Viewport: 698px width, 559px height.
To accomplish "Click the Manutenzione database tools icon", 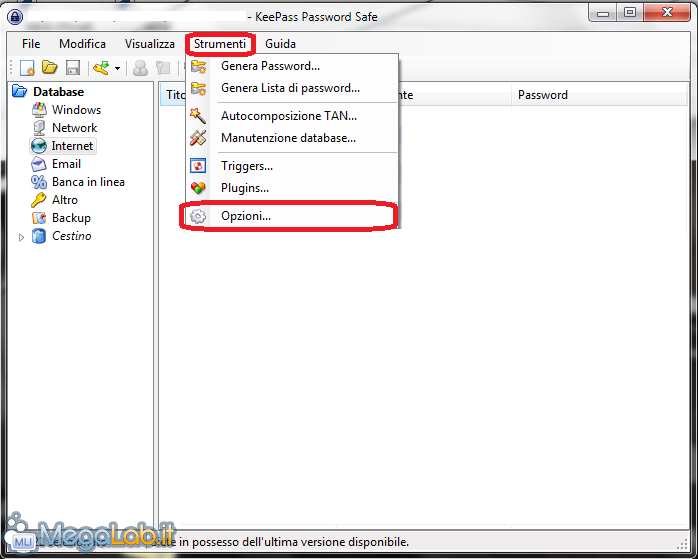I will point(198,138).
